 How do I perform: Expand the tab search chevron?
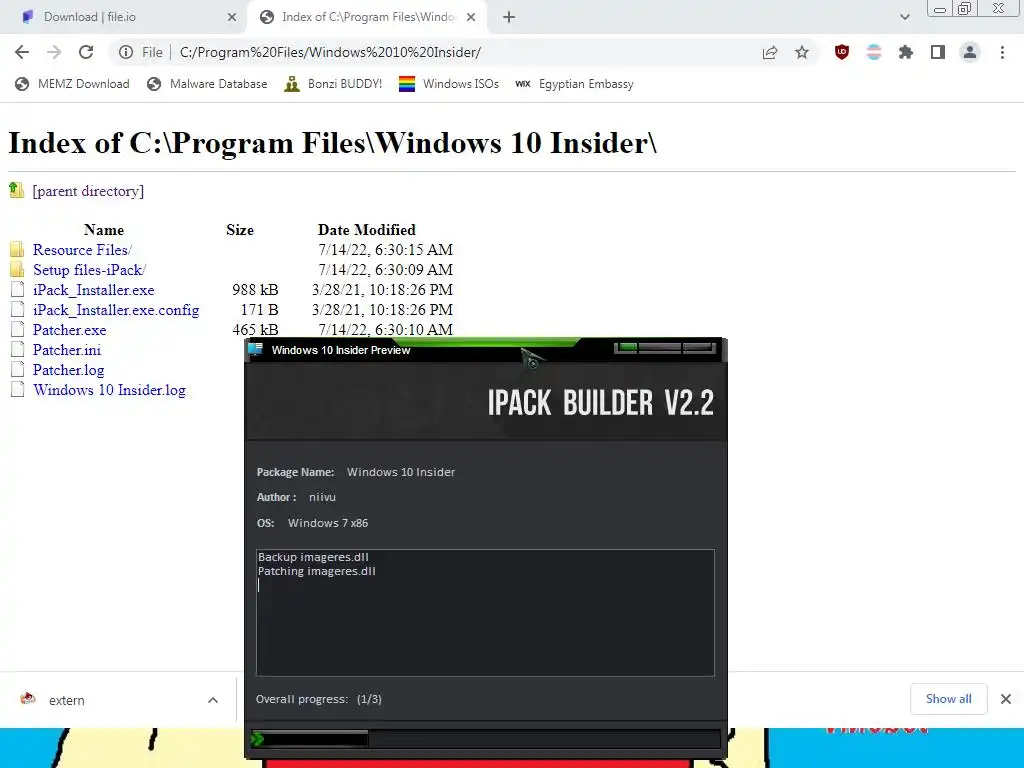tap(904, 18)
